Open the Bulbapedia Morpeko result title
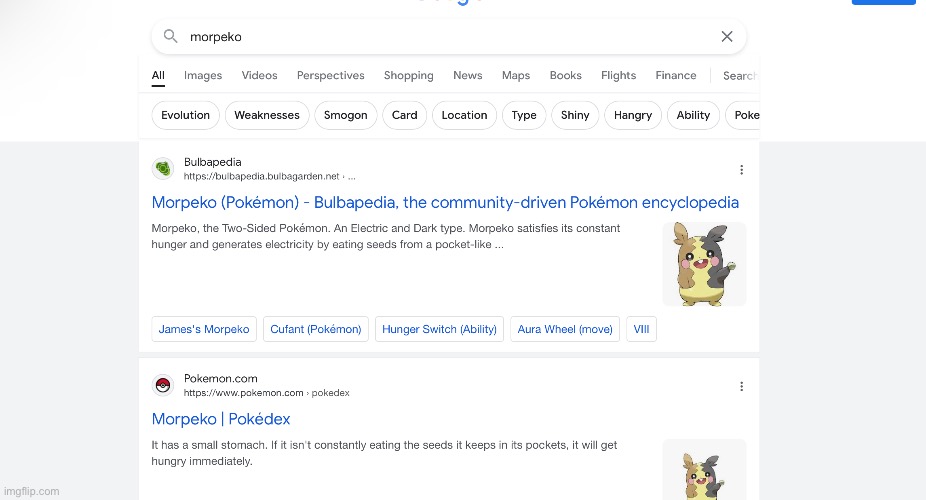Screen dimensions: 926x500 [445, 203]
